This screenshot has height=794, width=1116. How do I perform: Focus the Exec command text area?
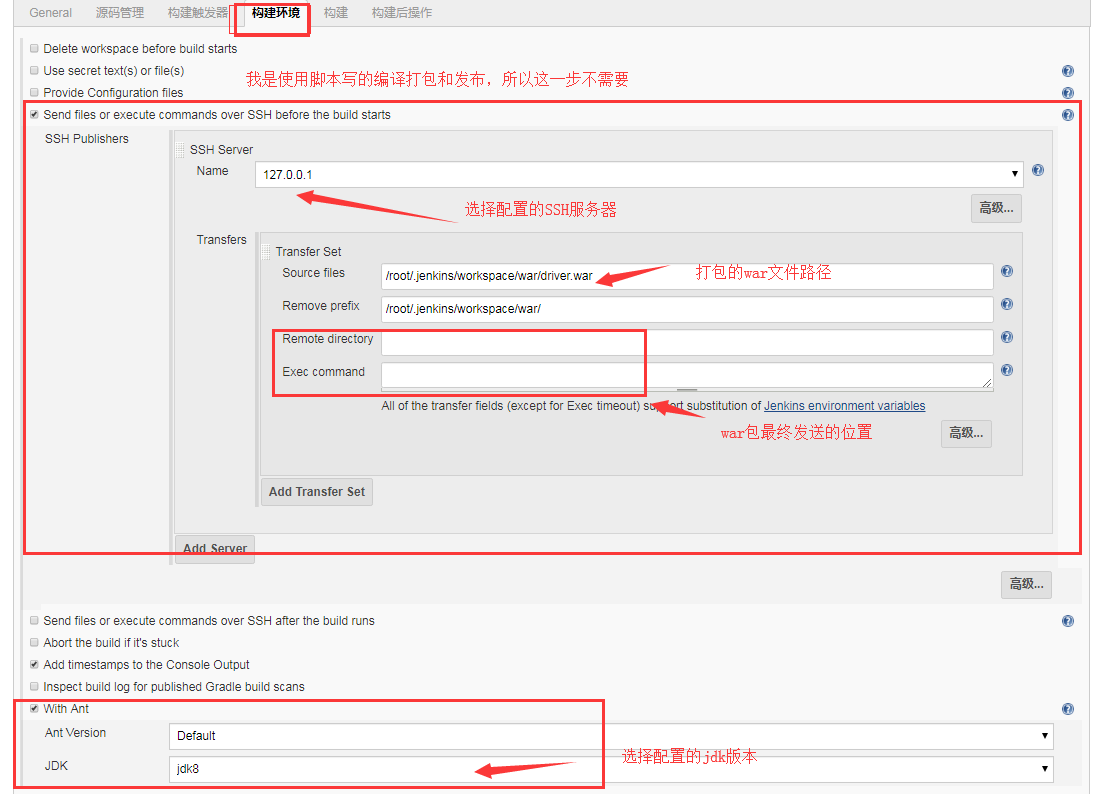(x=687, y=375)
